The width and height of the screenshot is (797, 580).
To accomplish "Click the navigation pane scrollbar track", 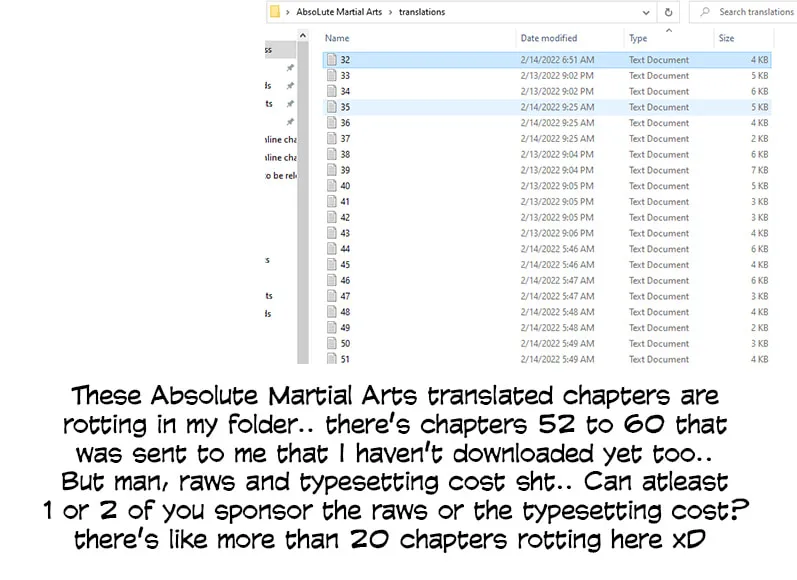I will (303, 203).
